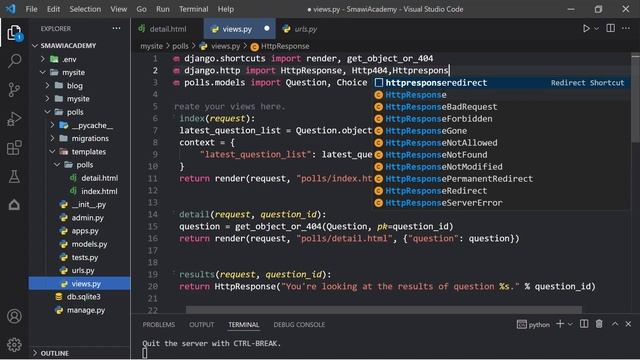Click the horizontal editor scrollbar
Image resolution: width=640 pixels, height=360 pixels.
point(384,310)
